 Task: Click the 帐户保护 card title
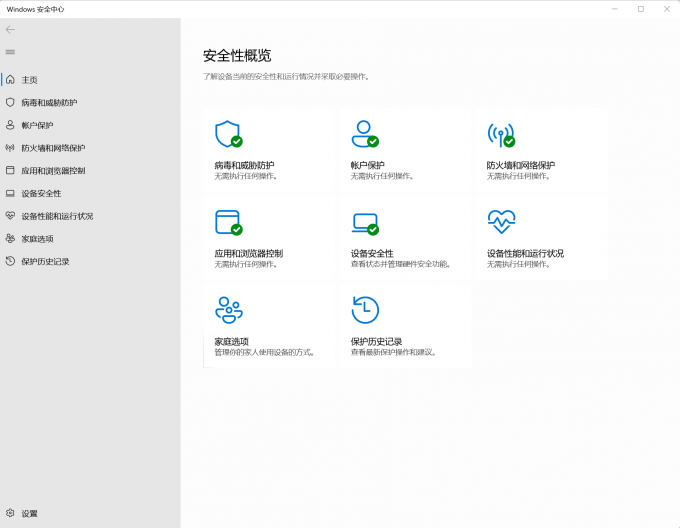[367, 165]
